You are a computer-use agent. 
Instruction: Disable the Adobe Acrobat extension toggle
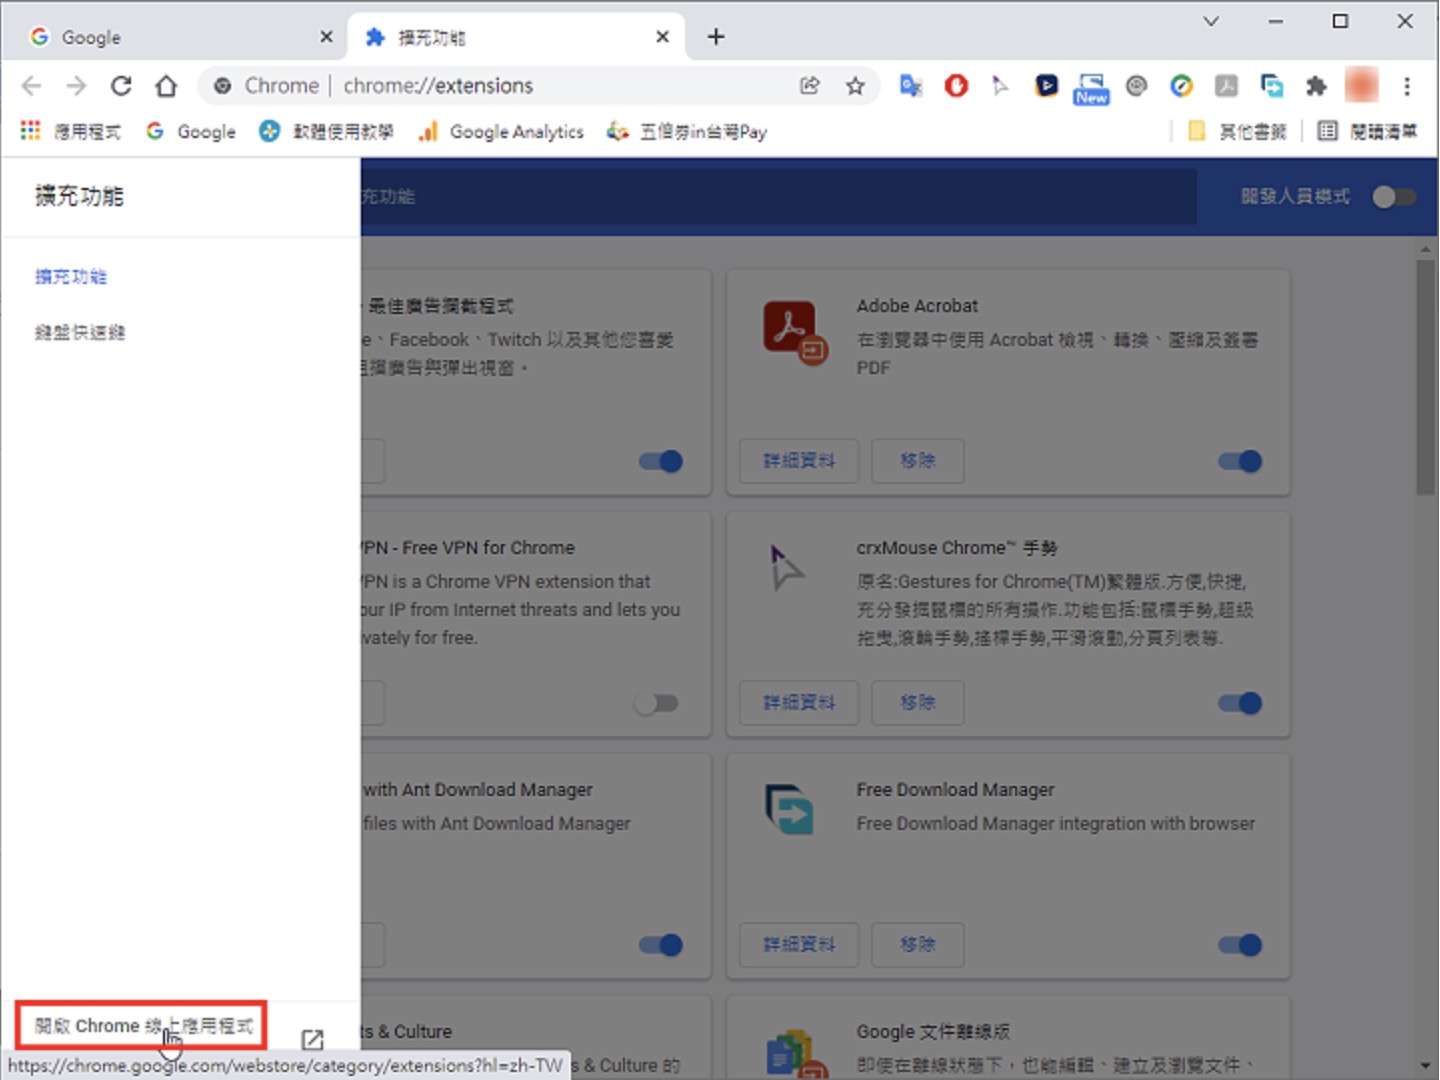[1240, 461]
